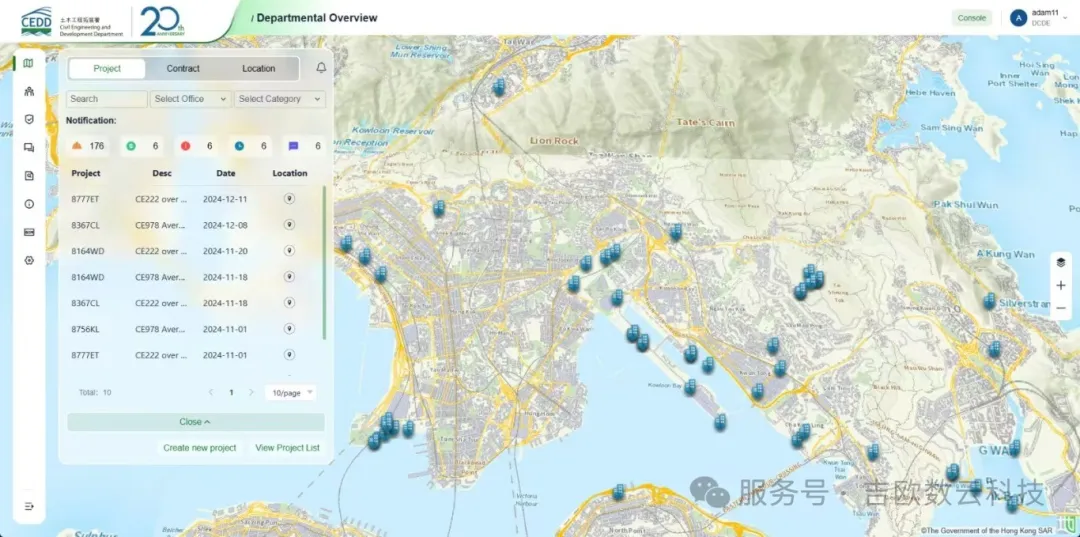Image resolution: width=1080 pixels, height=537 pixels.
Task: Switch to the Contract tab
Action: (183, 69)
